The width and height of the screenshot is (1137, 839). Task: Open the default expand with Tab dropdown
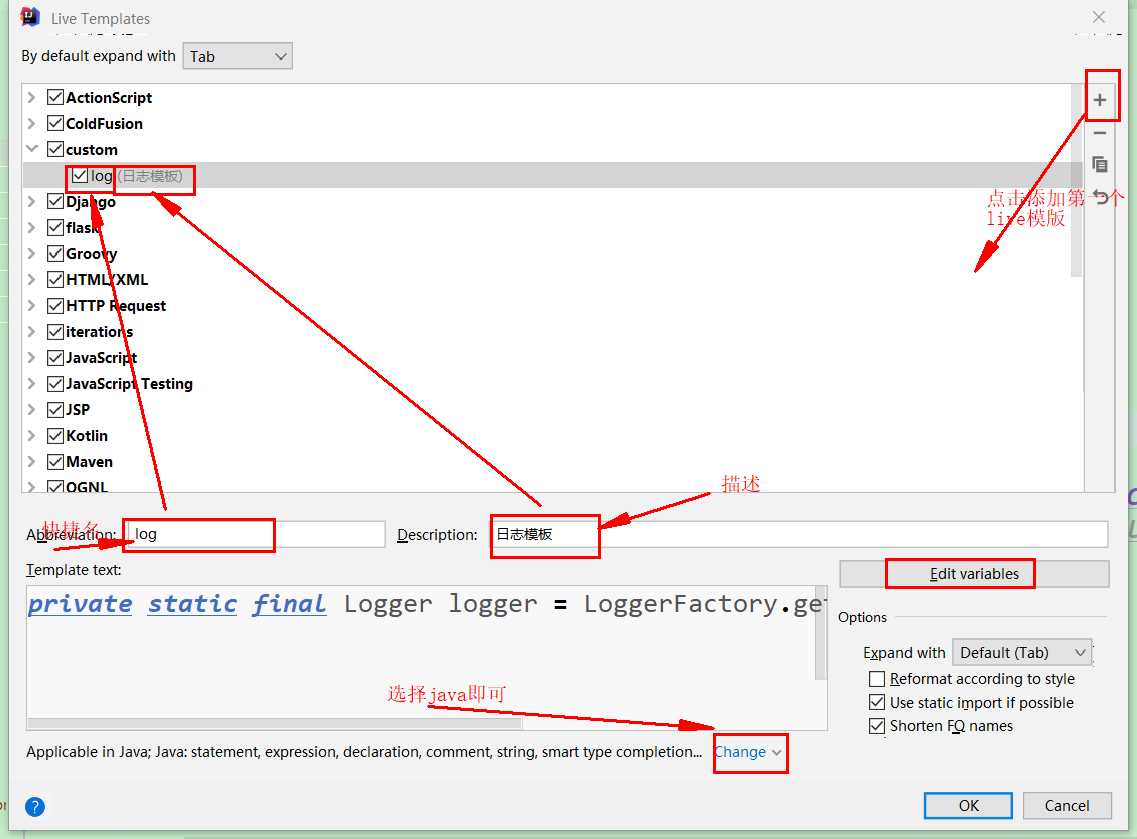(x=237, y=56)
